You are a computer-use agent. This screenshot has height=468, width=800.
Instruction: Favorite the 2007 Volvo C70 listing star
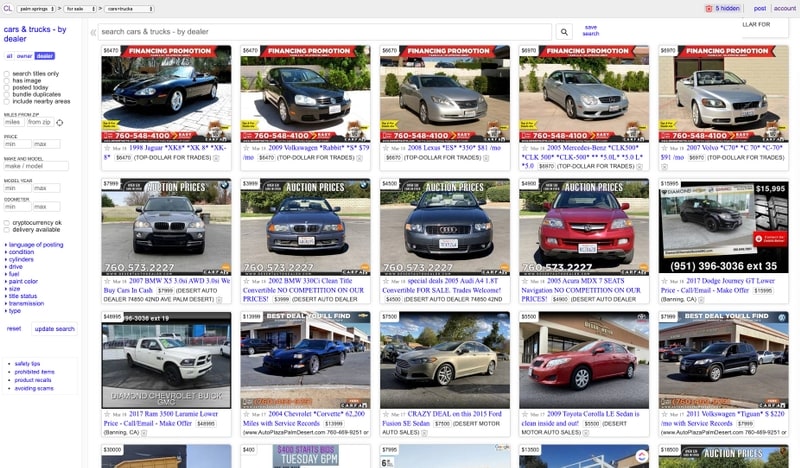[664, 148]
